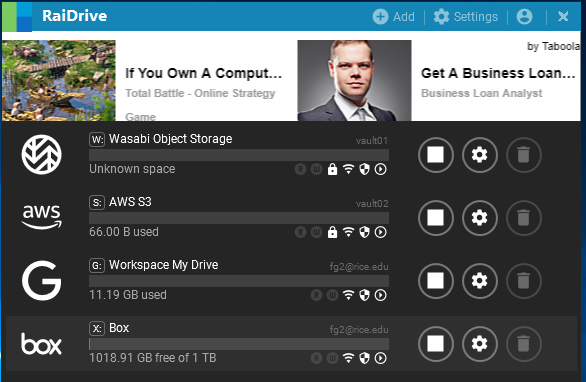This screenshot has height=382, width=586.
Task: Disconnect the Wasabi Object Storage drive
Action: (x=436, y=154)
